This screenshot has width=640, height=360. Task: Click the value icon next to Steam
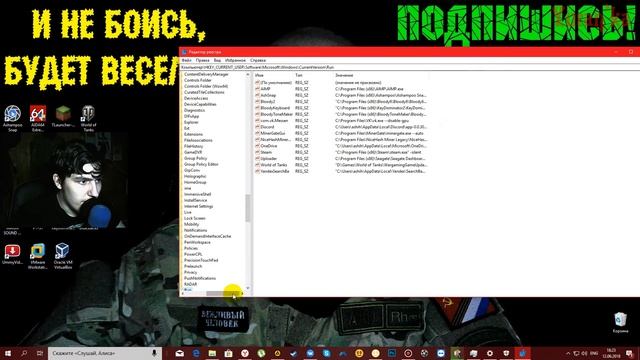(x=257, y=152)
